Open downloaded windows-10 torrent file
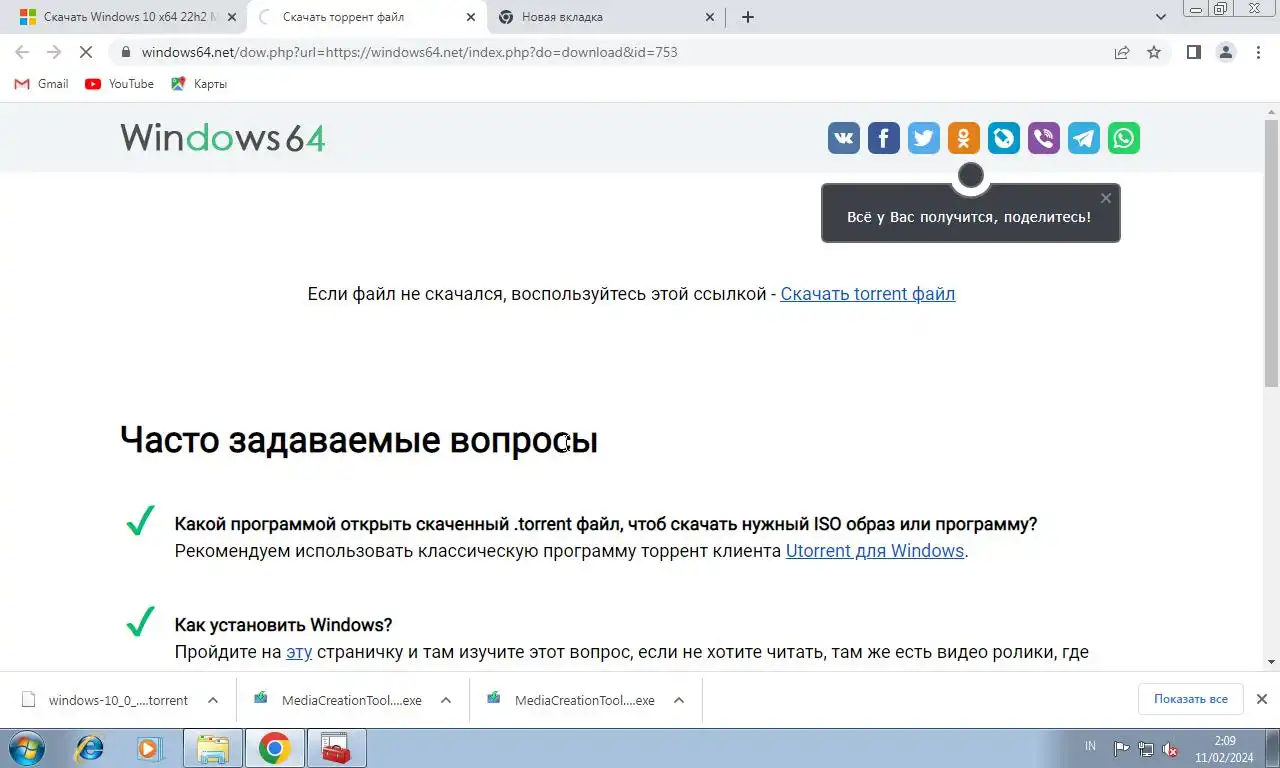Image resolution: width=1280 pixels, height=768 pixels. pyautogui.click(x=105, y=700)
